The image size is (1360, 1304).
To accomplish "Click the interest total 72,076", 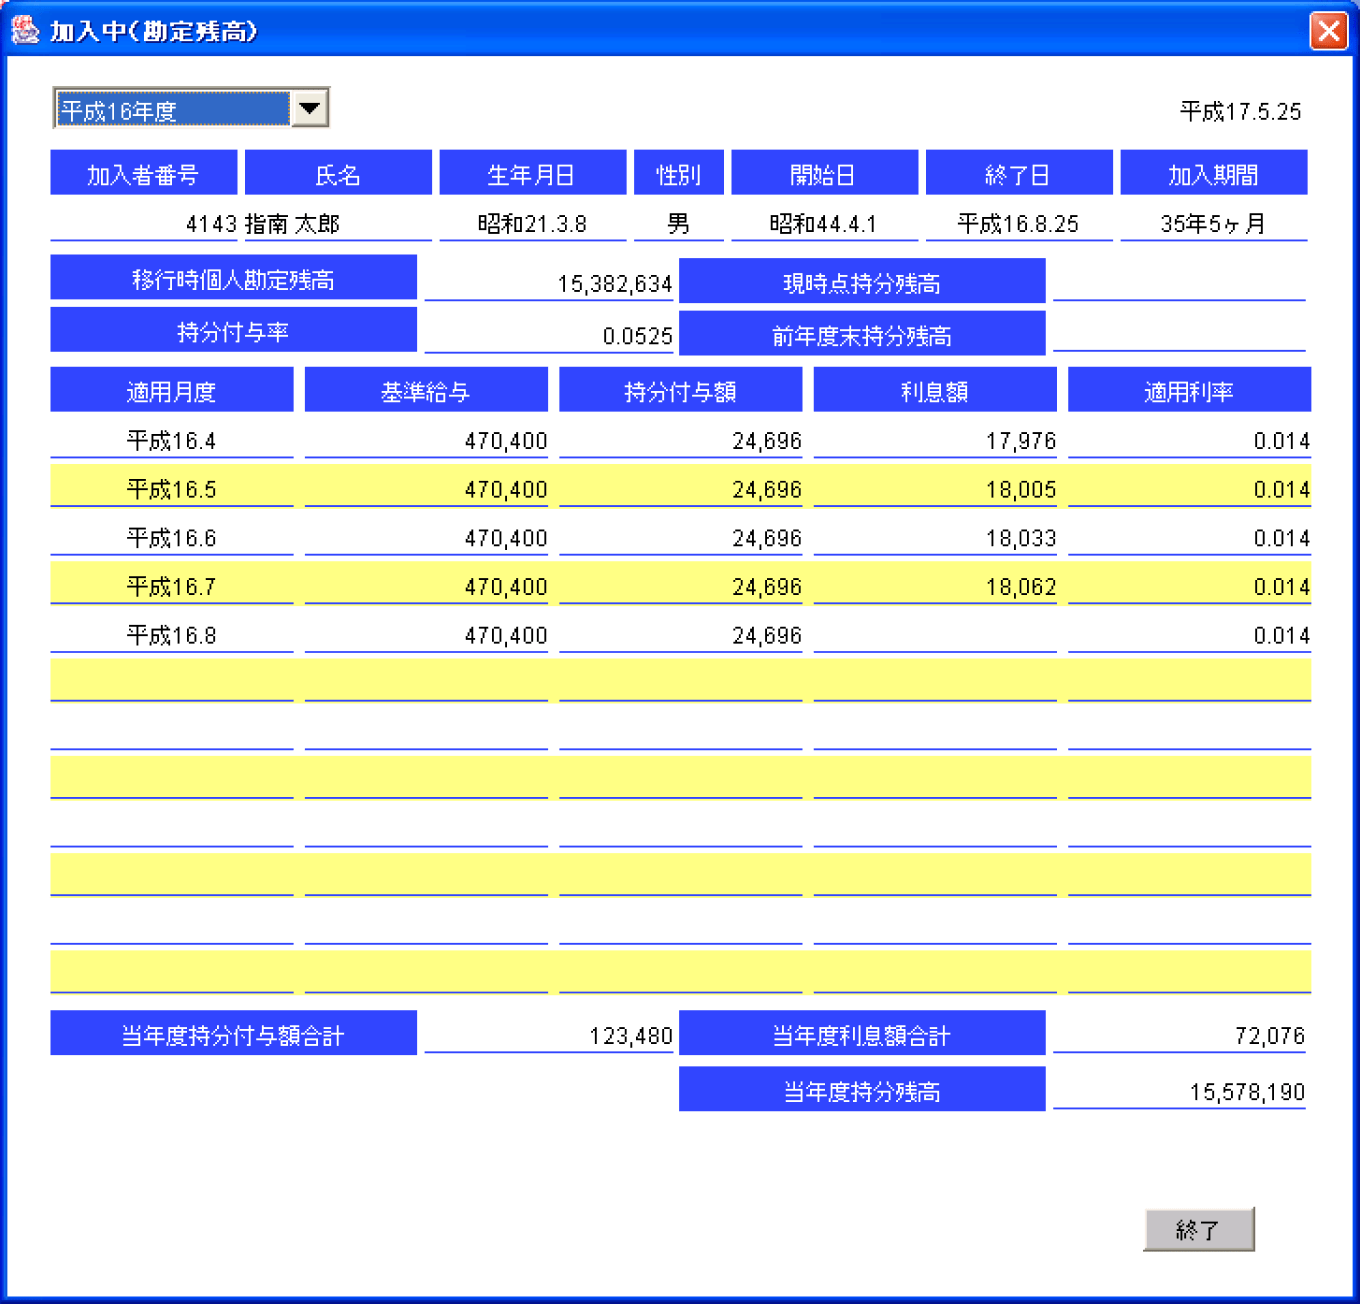I will [x=1270, y=1036].
